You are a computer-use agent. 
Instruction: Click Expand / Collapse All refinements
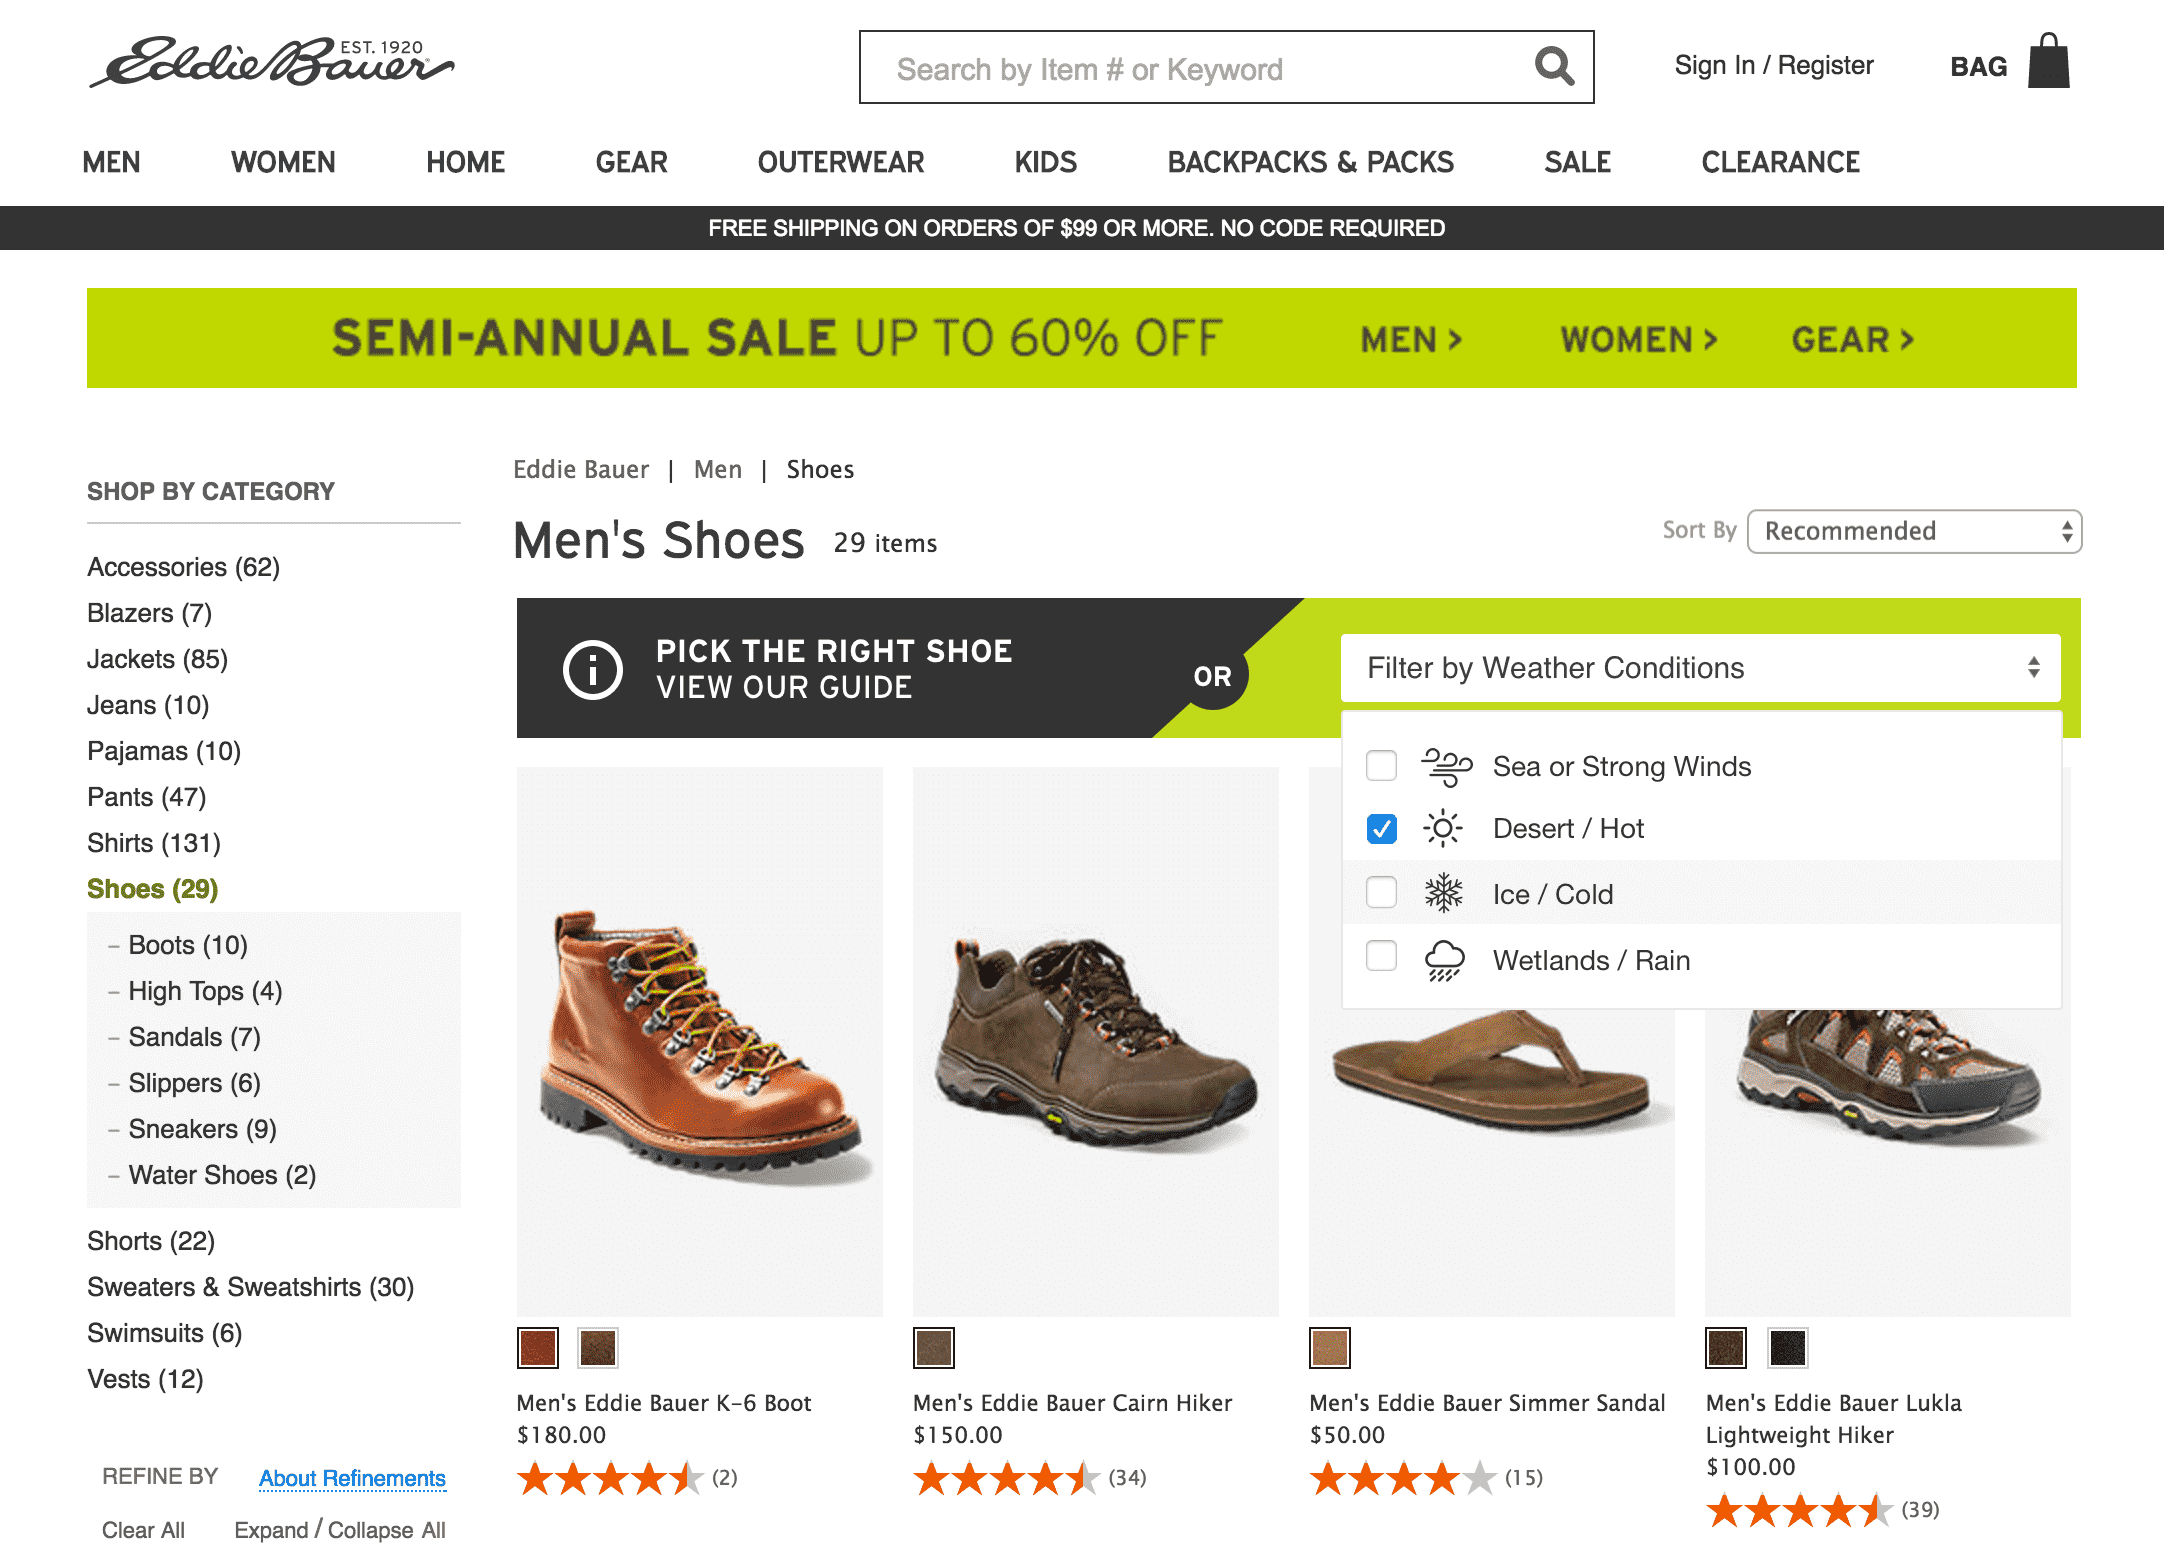click(340, 1530)
